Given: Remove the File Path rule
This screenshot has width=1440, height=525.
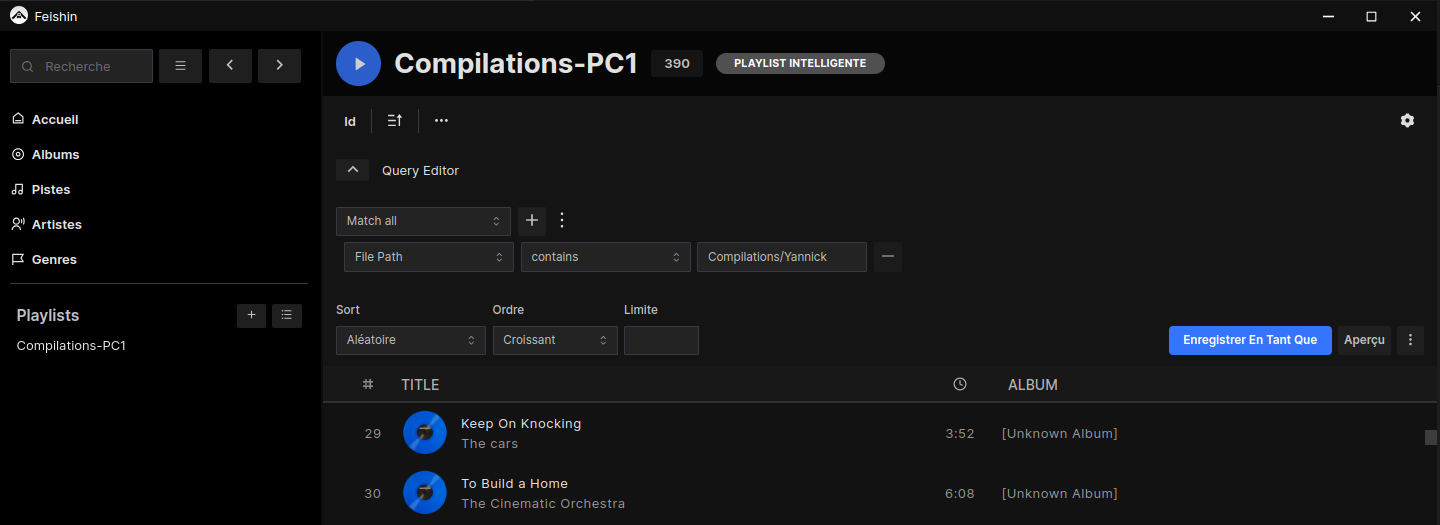Looking at the screenshot, I should tap(888, 257).
